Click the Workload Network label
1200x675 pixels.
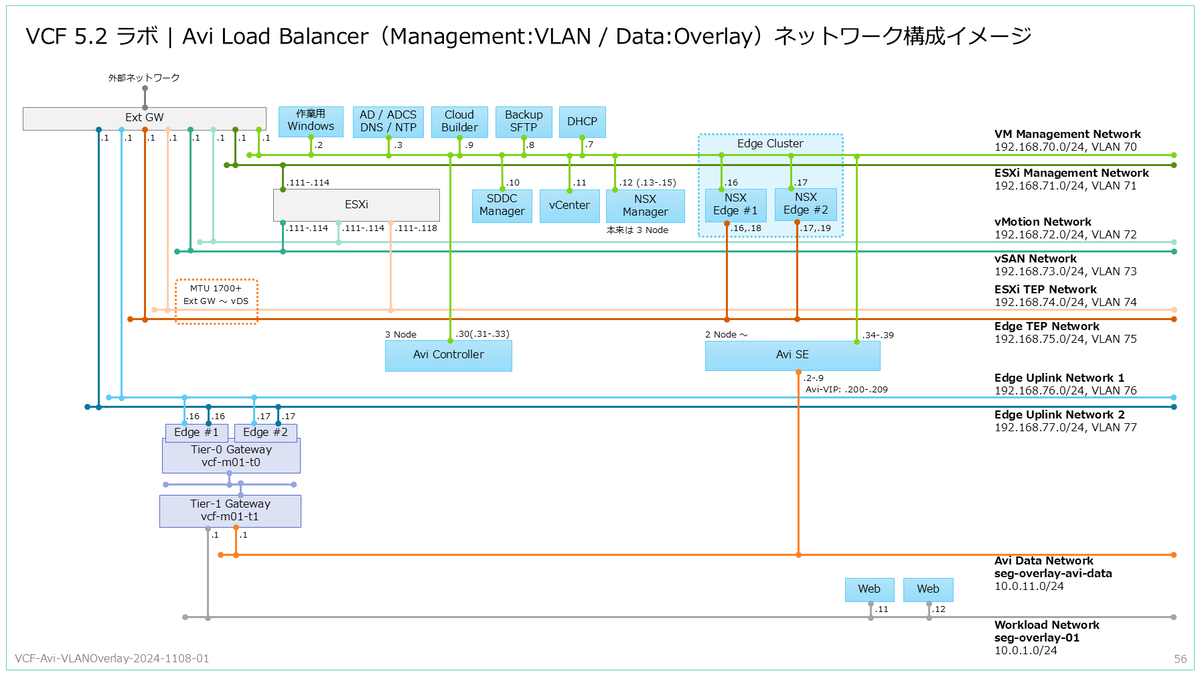[x=1047, y=624]
